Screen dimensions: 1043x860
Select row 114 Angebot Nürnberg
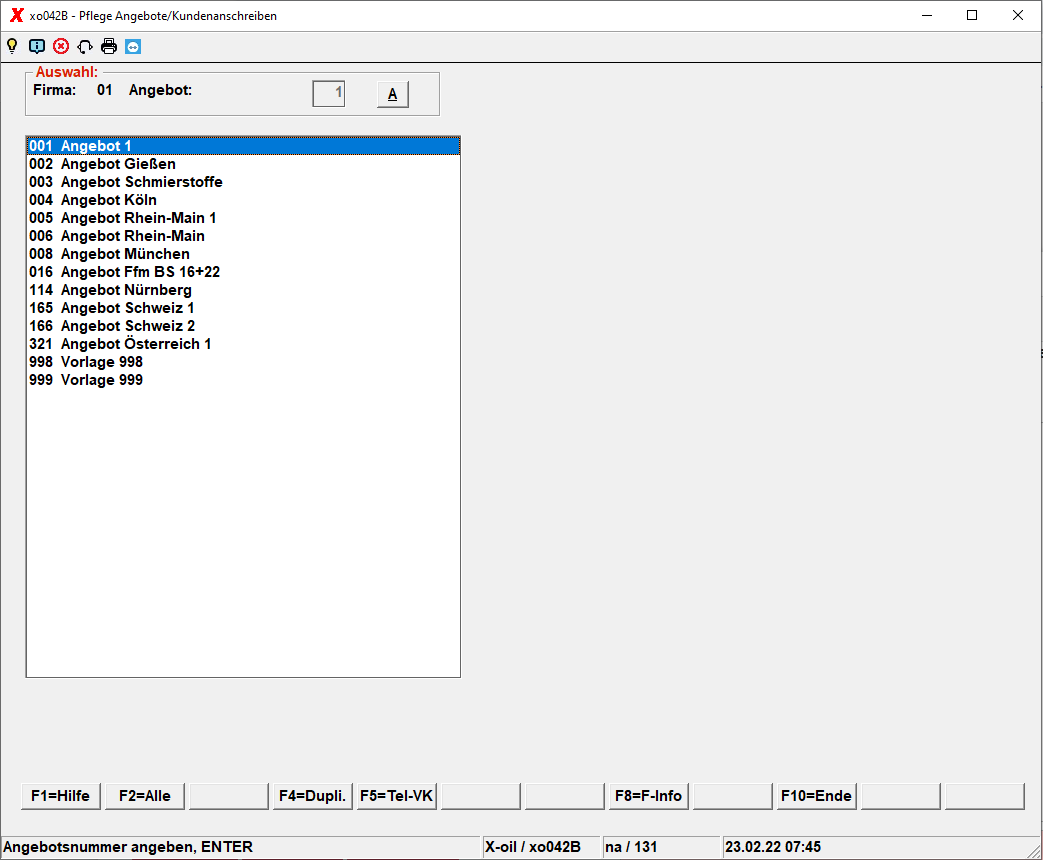point(243,289)
